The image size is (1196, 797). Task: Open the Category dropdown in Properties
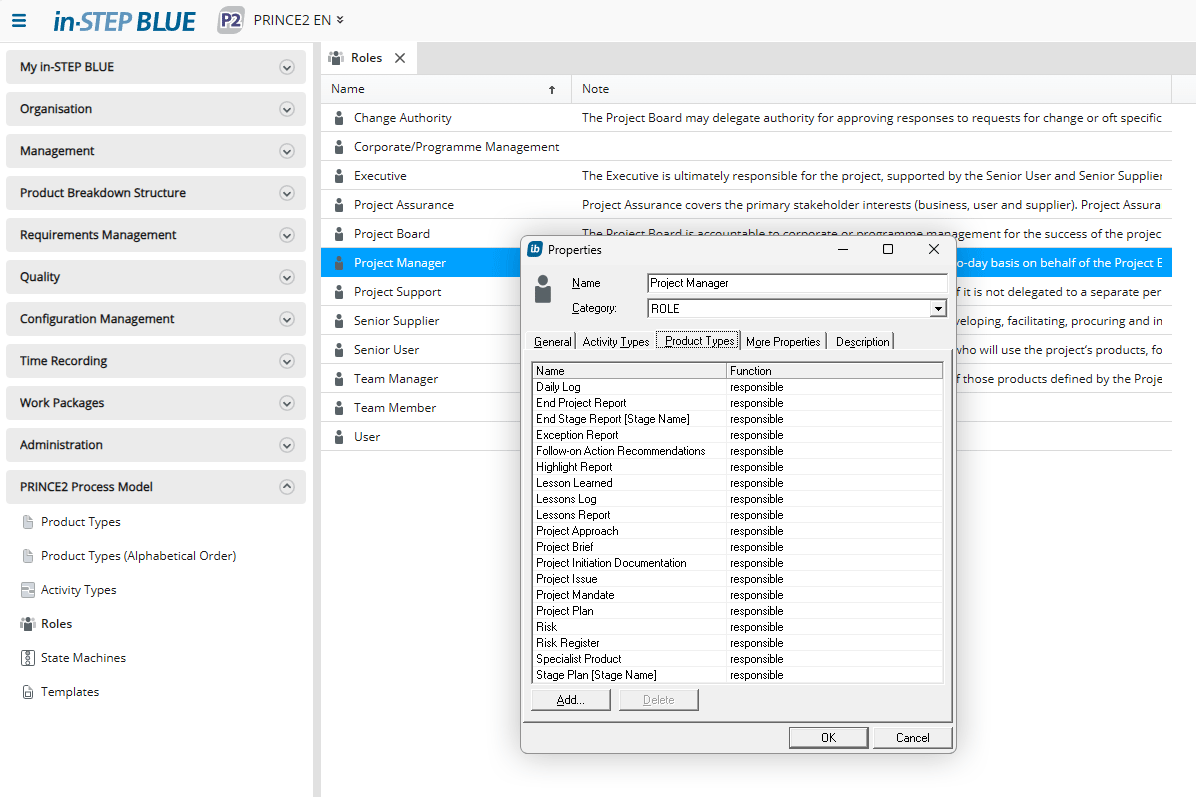[937, 309]
